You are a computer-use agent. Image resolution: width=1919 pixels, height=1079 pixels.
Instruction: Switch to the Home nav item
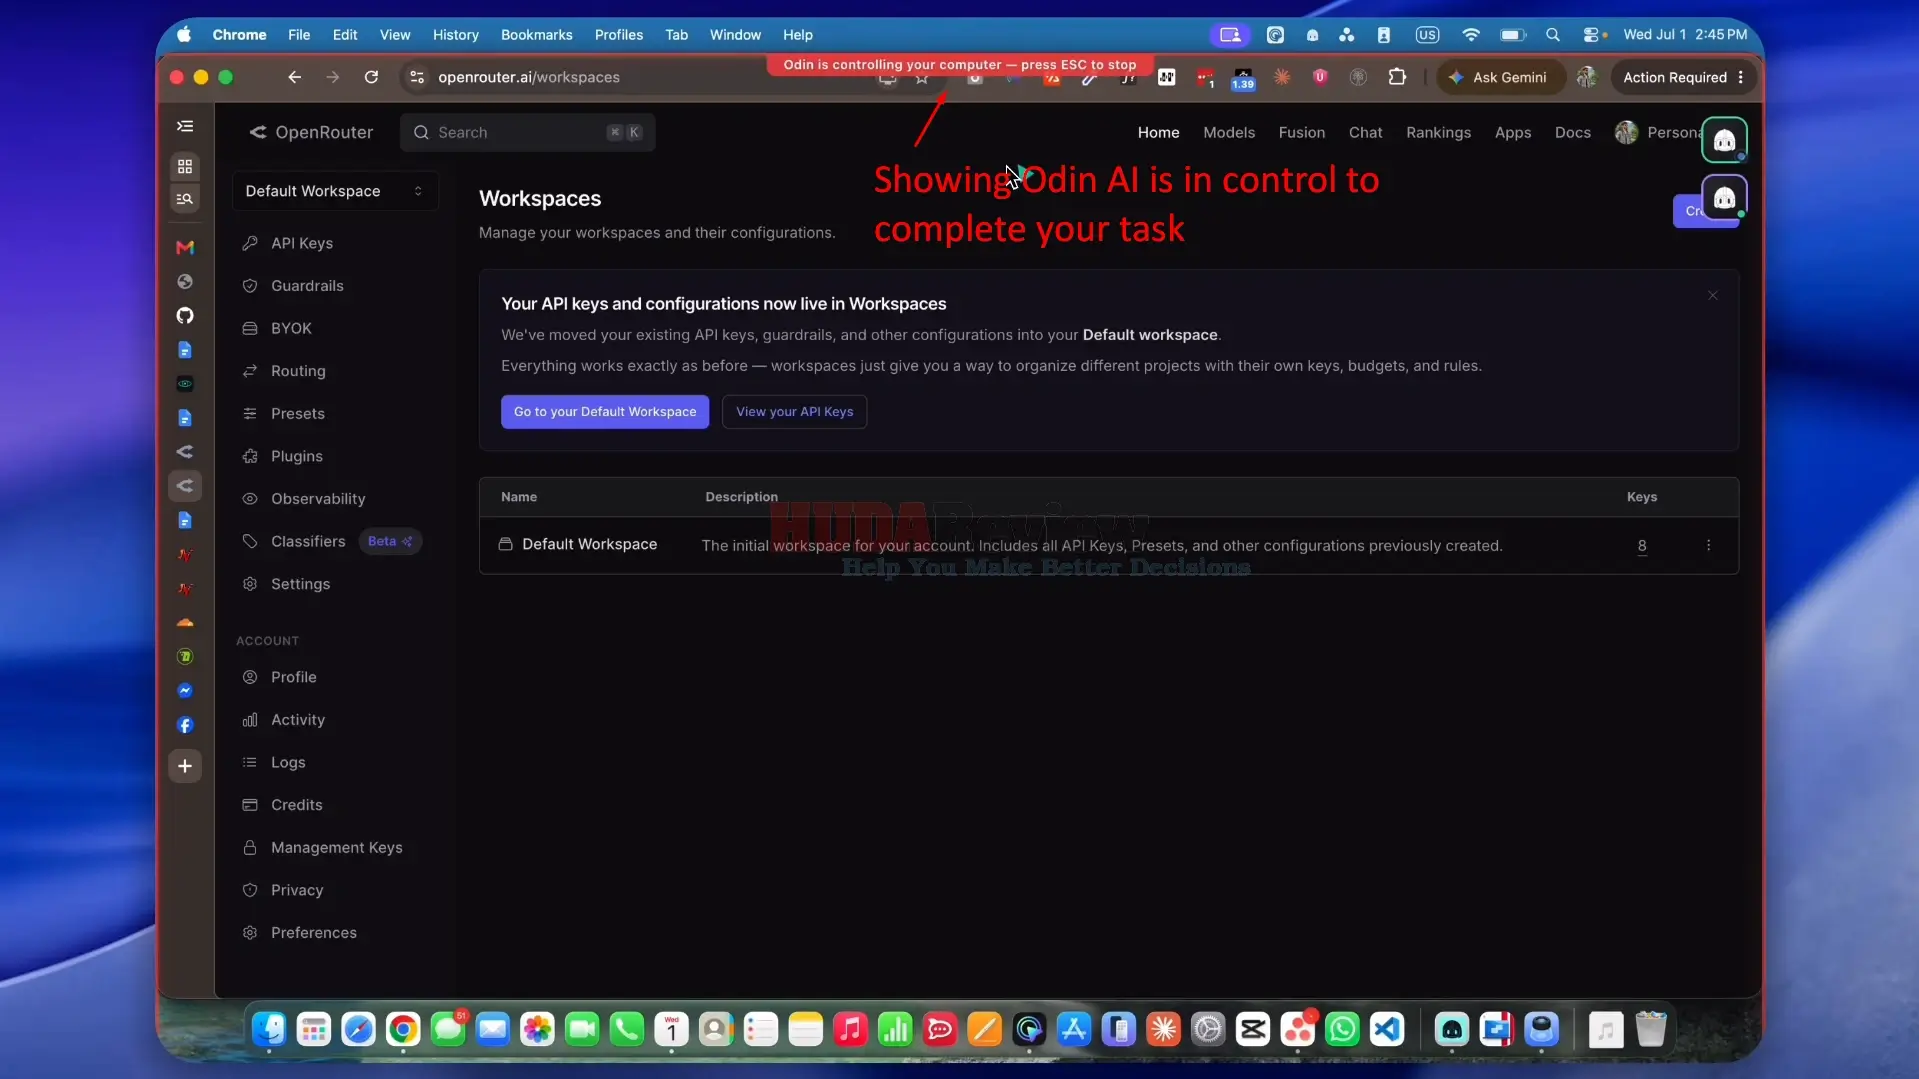(x=1158, y=132)
